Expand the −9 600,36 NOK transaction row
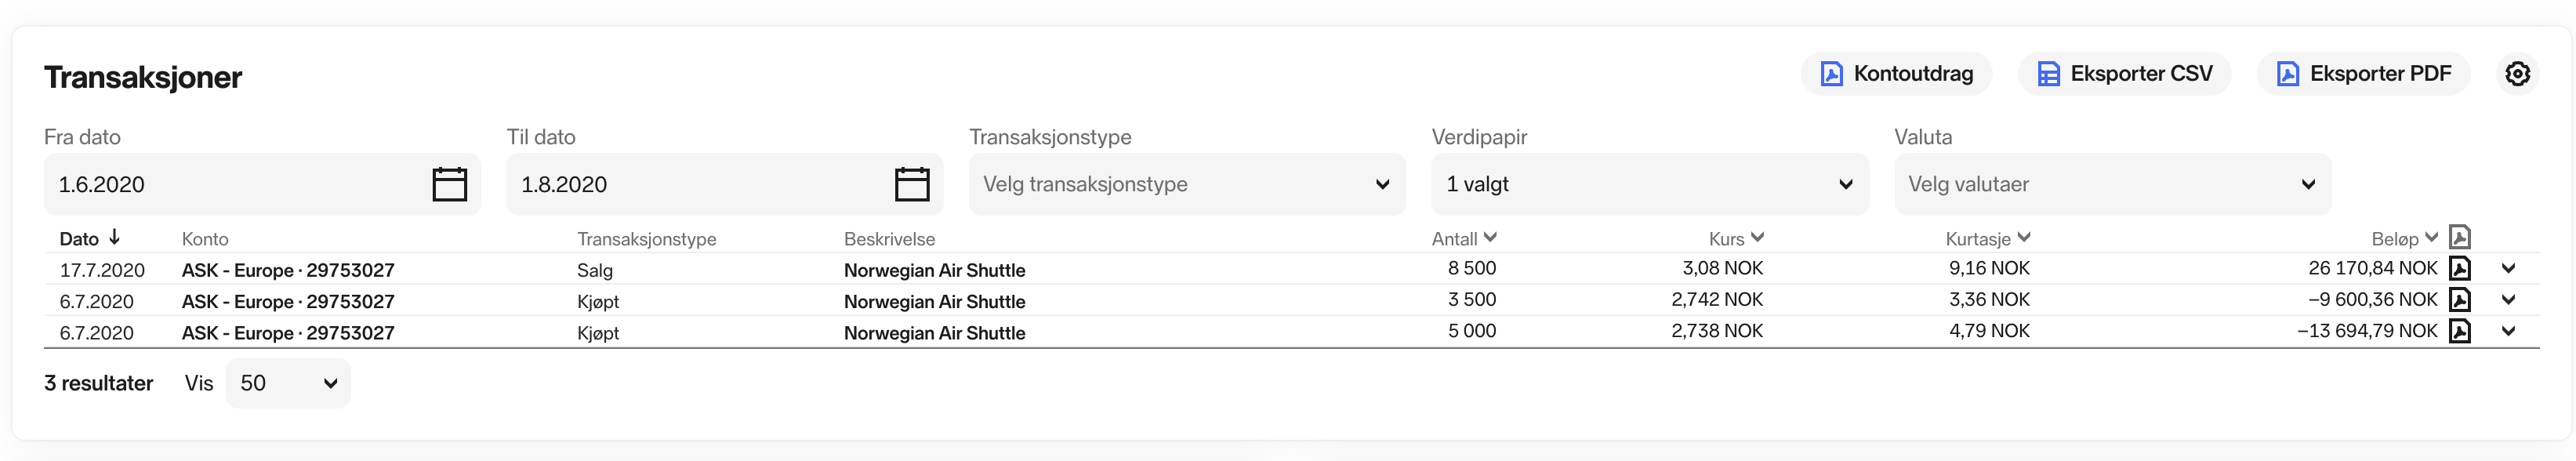The image size is (2576, 461). click(x=2508, y=299)
